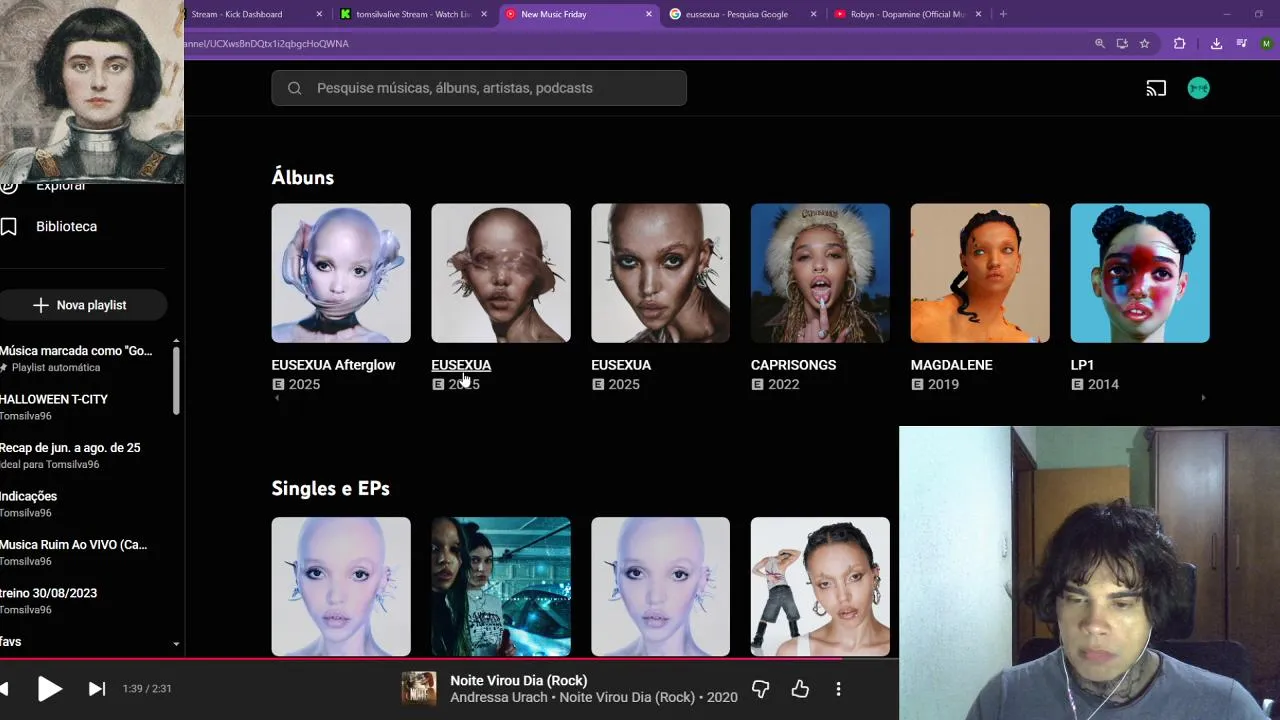
Task: Close the eussexua - Pesquisa Google tab
Action: [x=813, y=14]
